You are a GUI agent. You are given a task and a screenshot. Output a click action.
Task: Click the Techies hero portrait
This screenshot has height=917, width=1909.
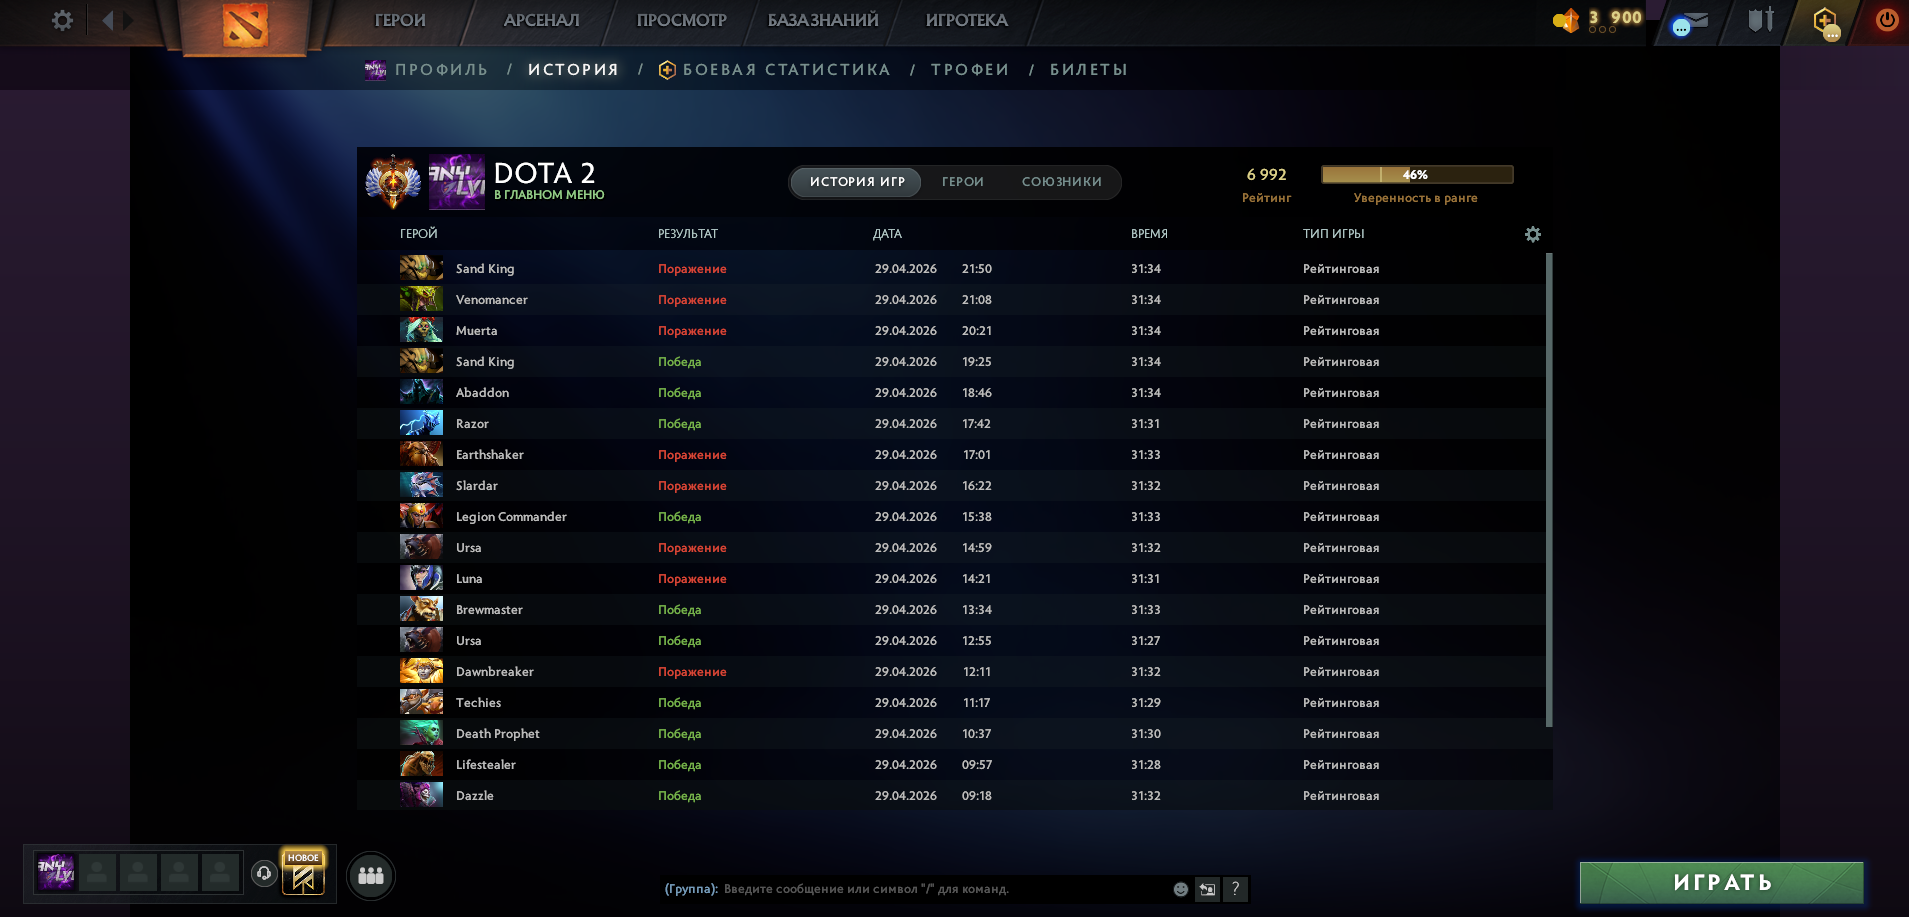(x=421, y=703)
